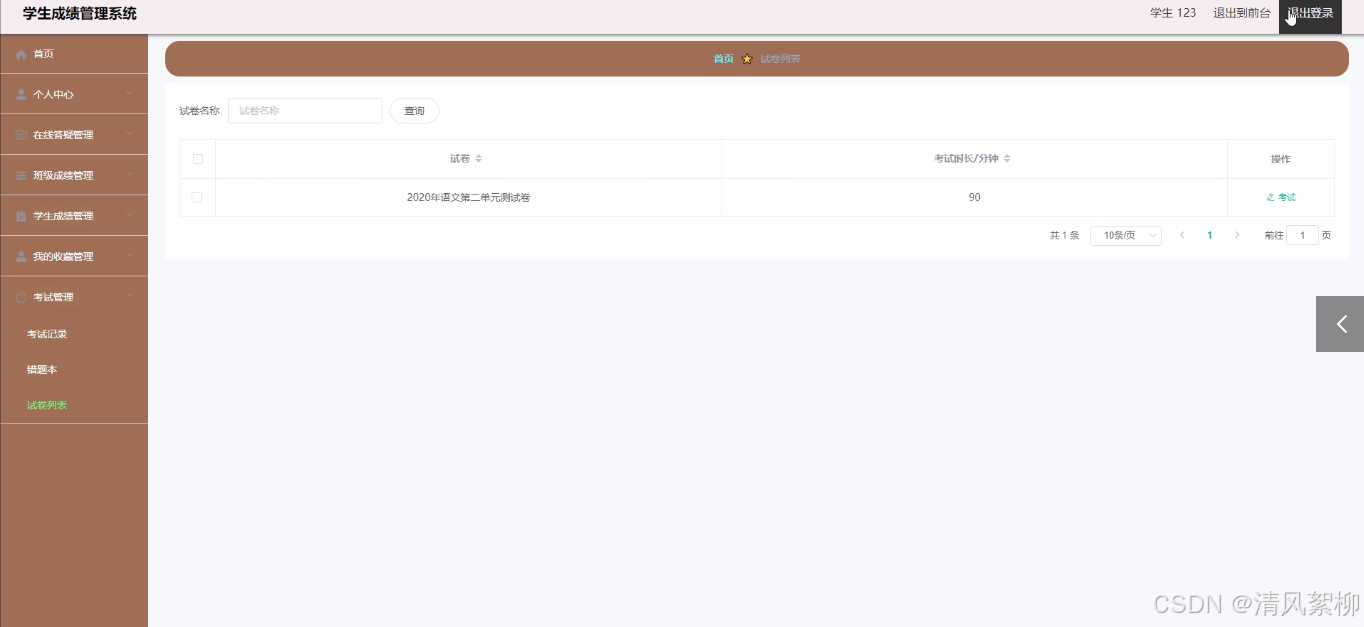This screenshot has width=1364, height=627.
Task: Click the 首页 breadcrumb link
Action: pos(723,59)
